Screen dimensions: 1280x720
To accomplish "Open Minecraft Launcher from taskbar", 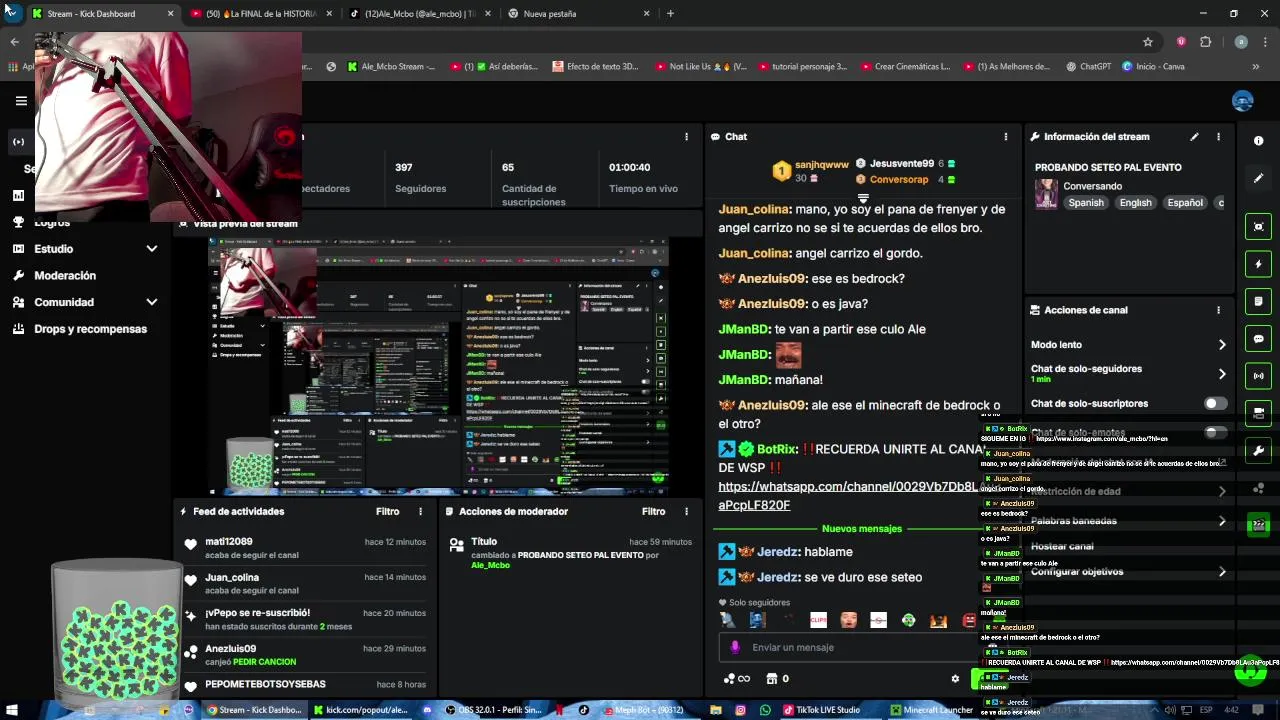I will pyautogui.click(x=932, y=710).
